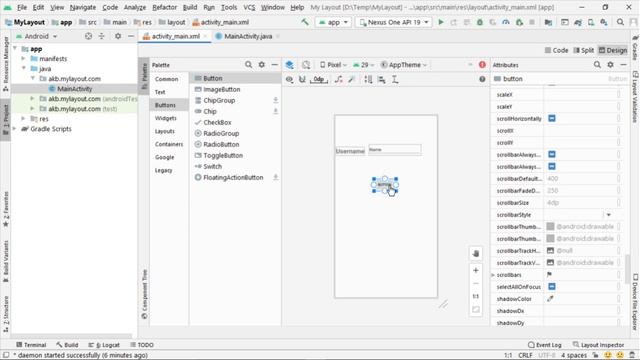Open the Event Log tool window

click(x=544, y=345)
